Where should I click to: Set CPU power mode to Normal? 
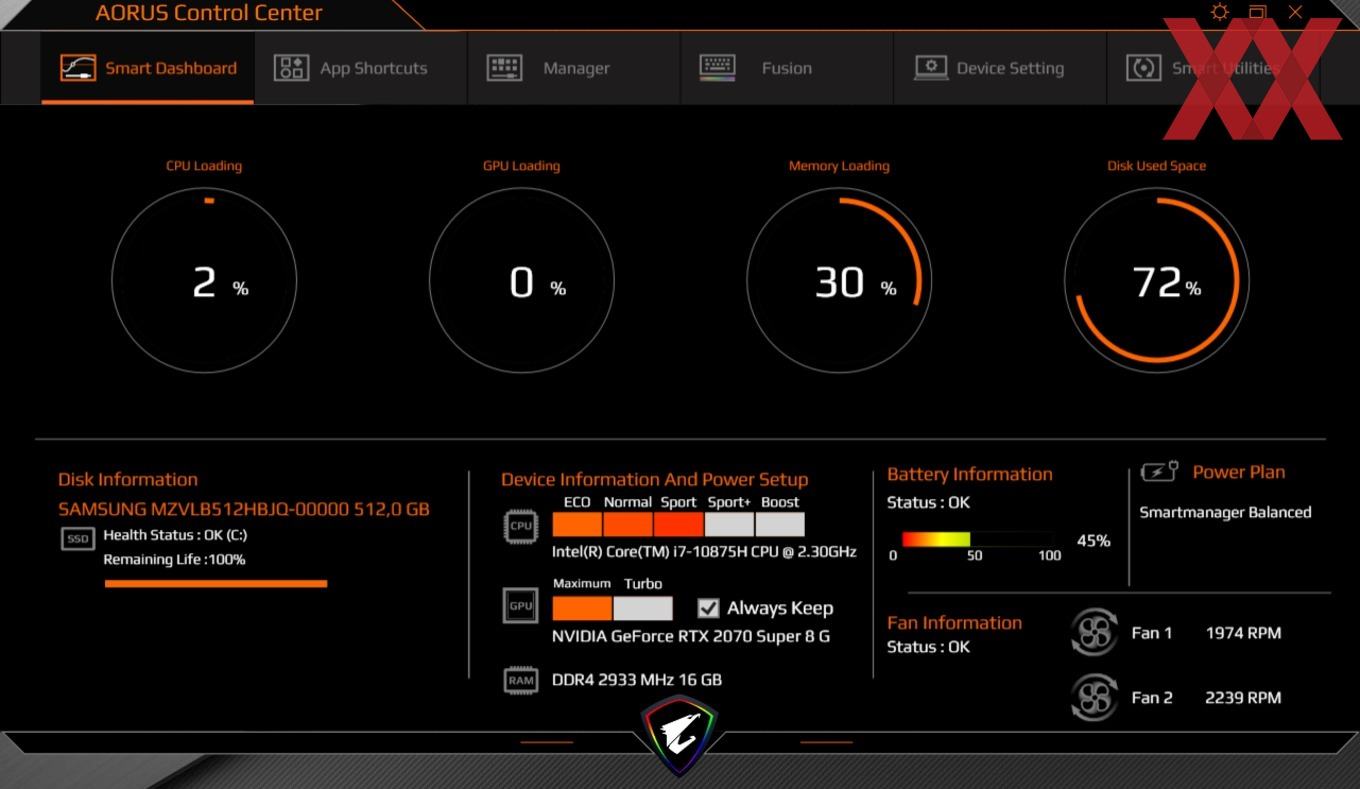pos(628,524)
